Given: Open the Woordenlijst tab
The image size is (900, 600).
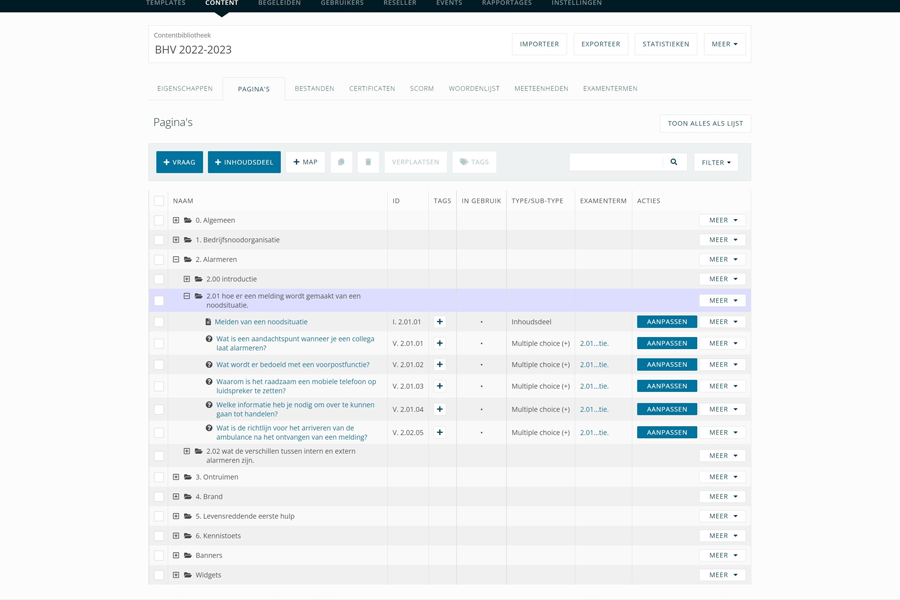Looking at the screenshot, I should coord(474,88).
